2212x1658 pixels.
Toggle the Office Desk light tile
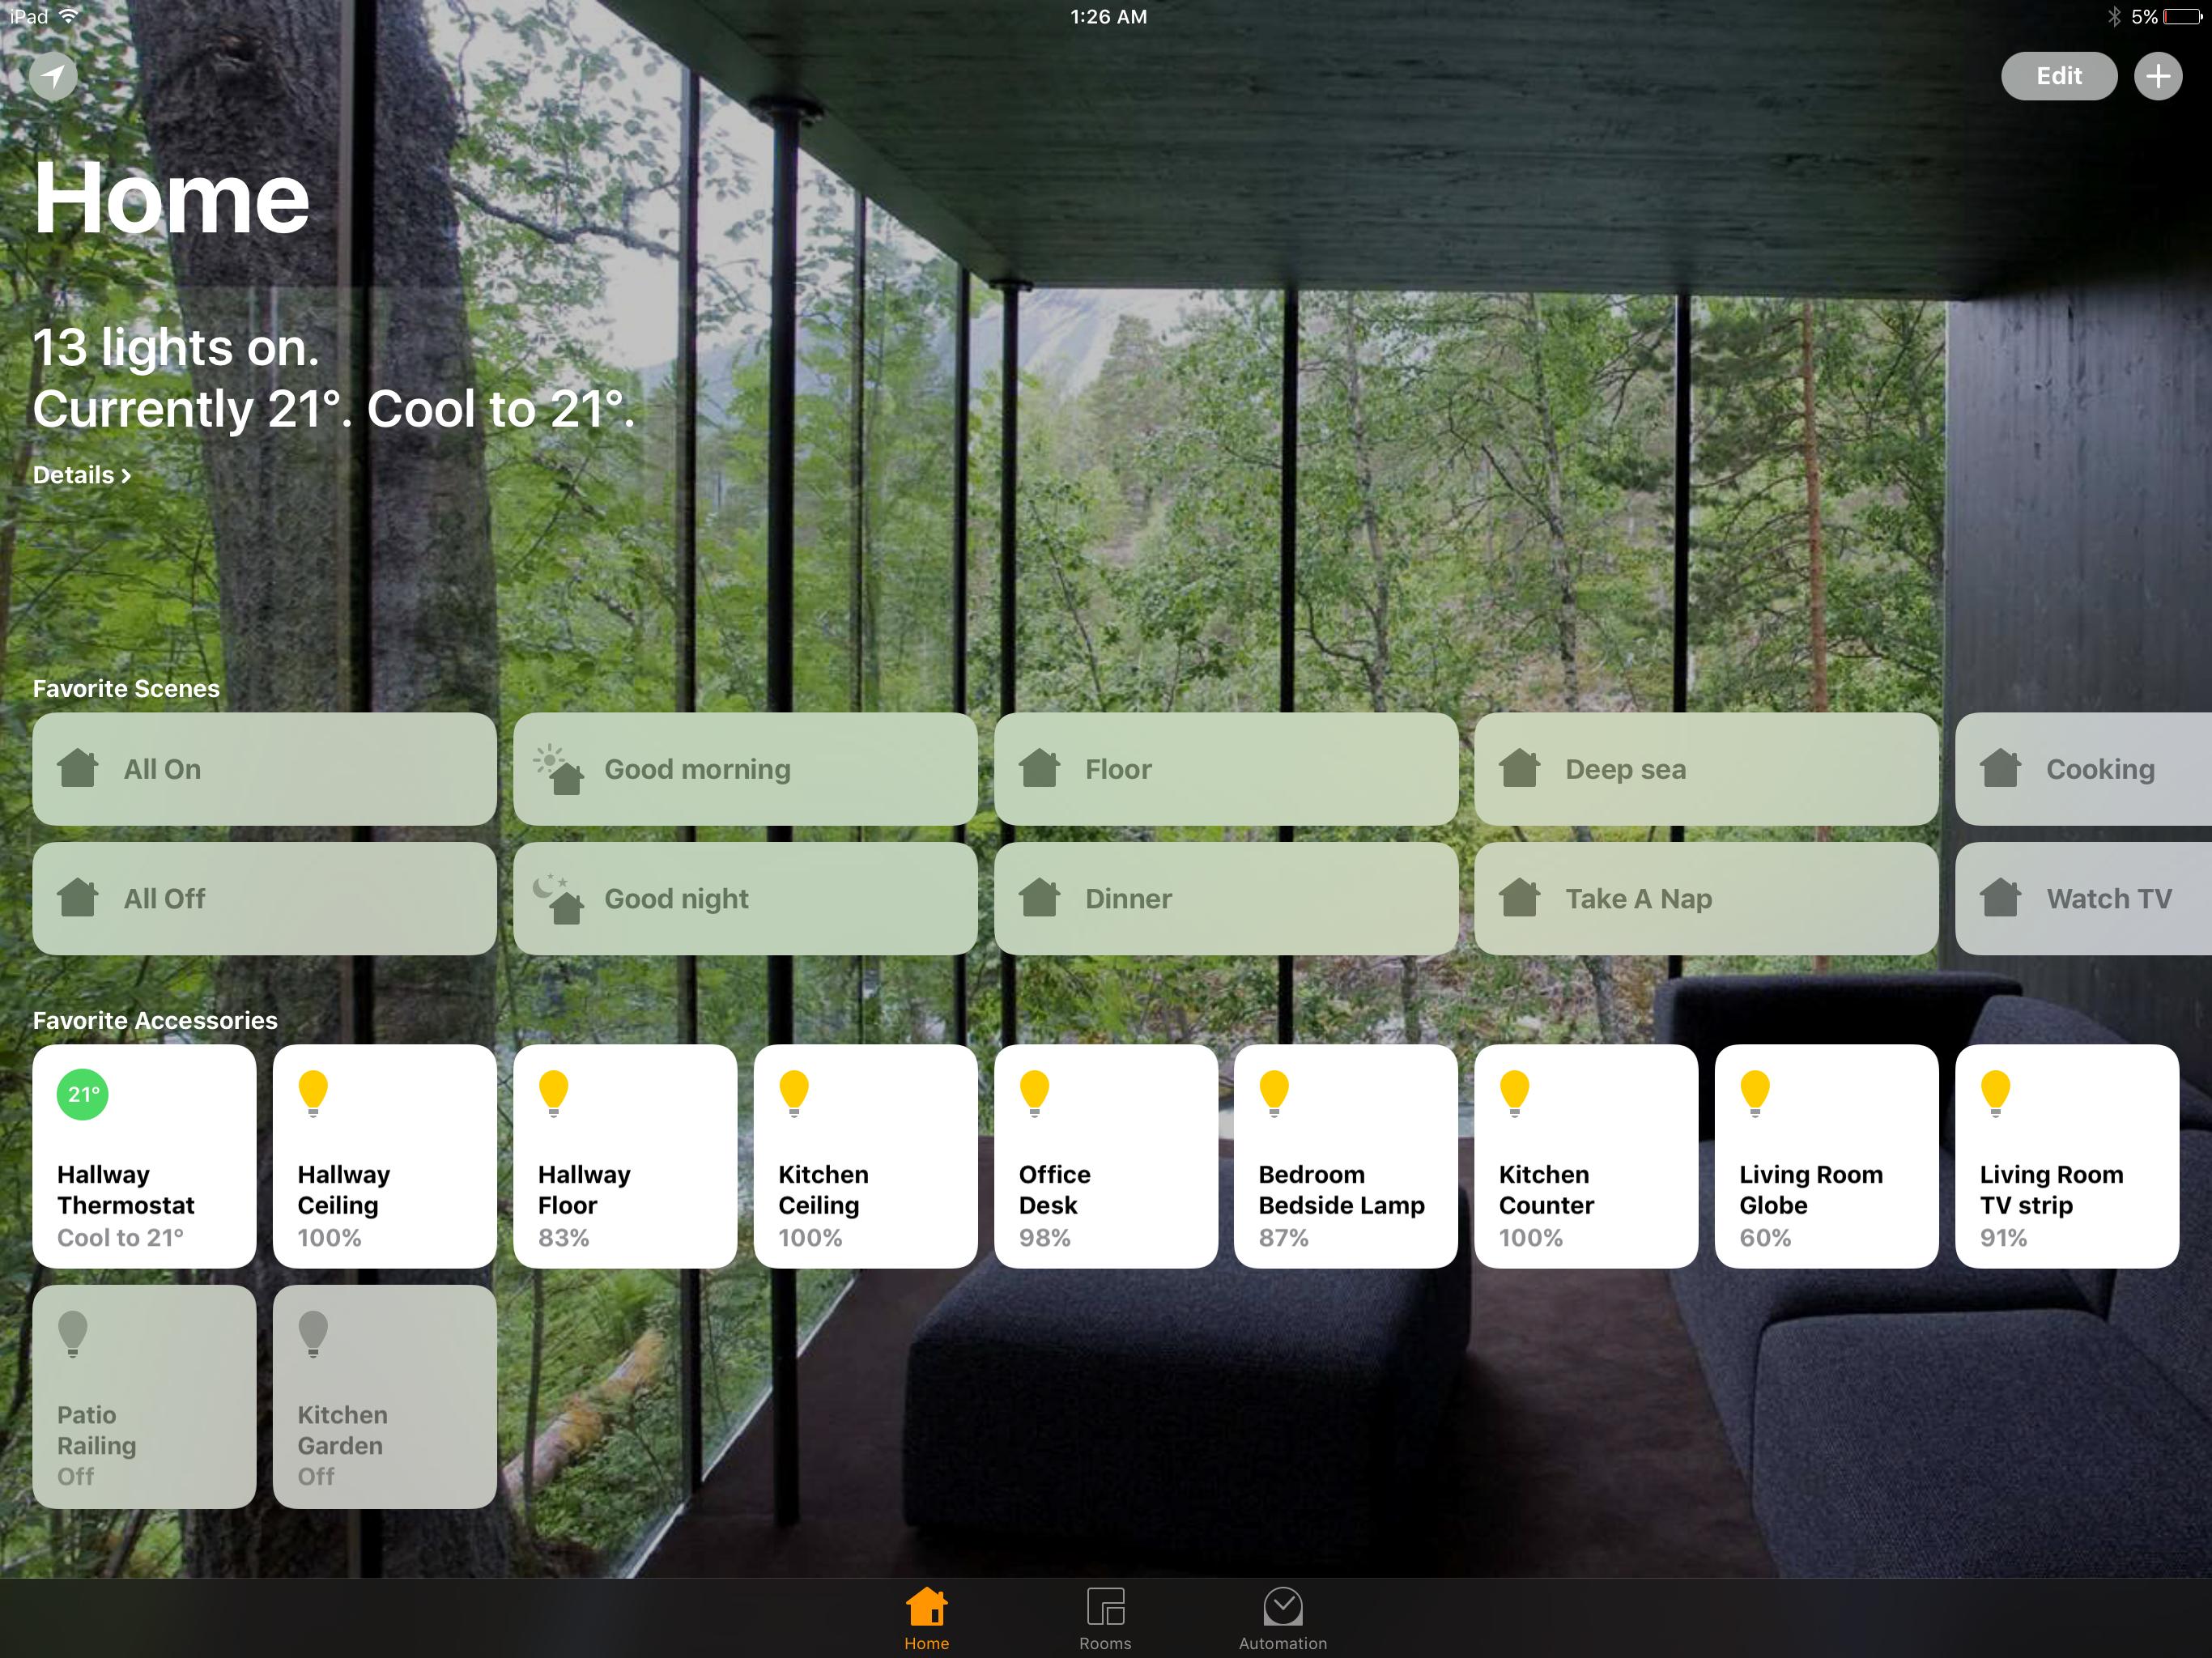tap(1105, 1157)
